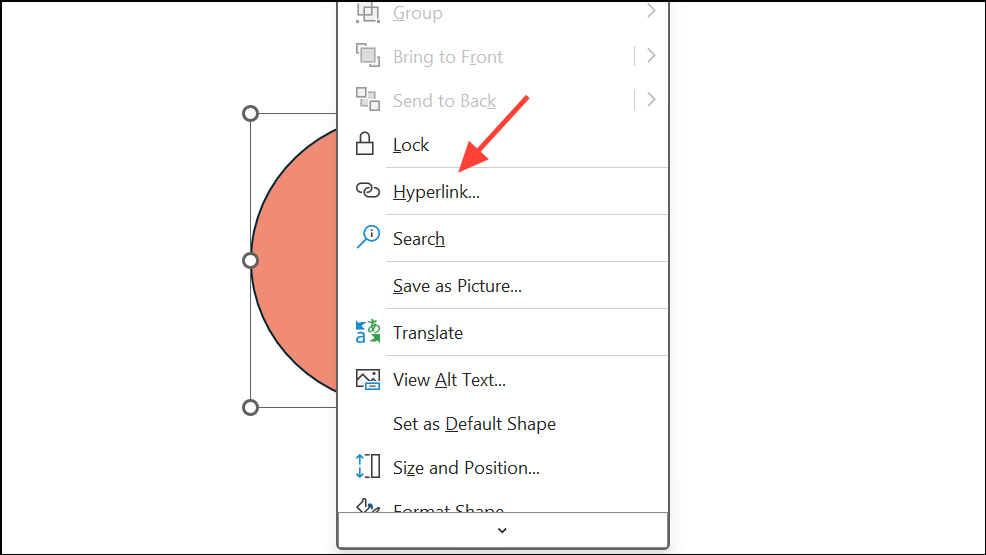This screenshot has width=986, height=555.
Task: Expand the context menu with bottom chevron
Action: [502, 530]
